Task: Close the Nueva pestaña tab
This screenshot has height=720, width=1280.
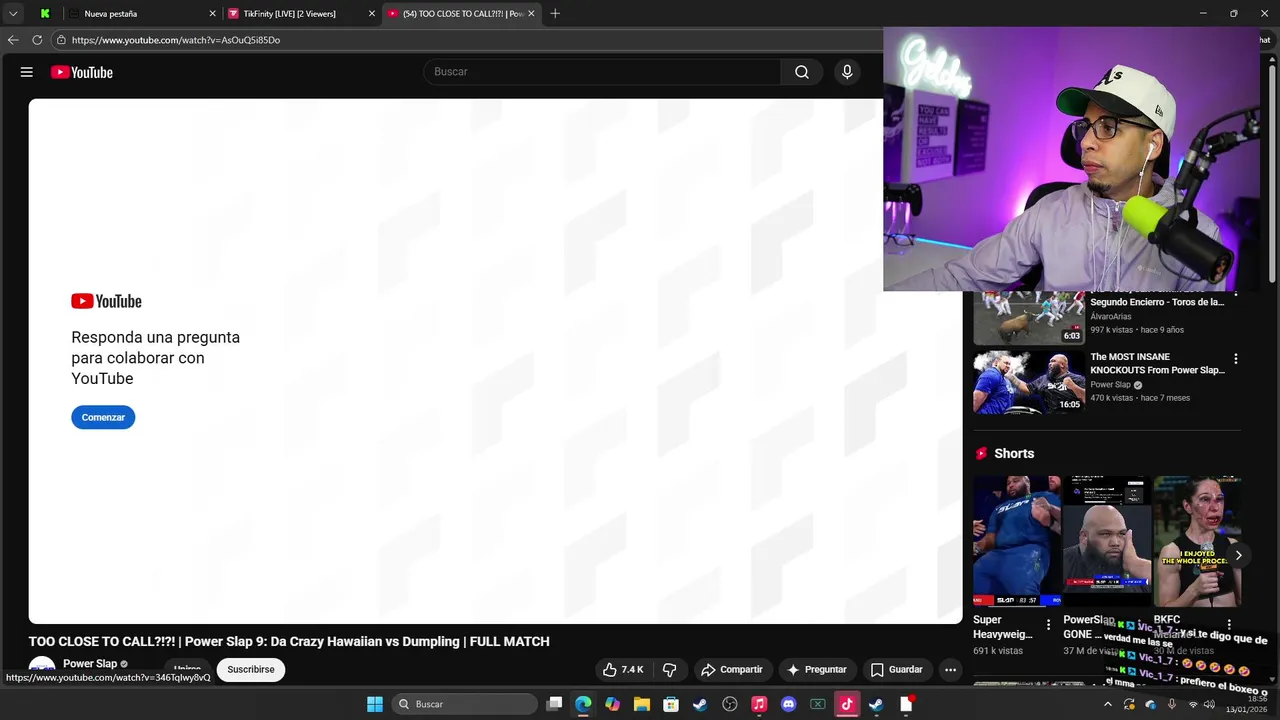Action: pos(212,13)
